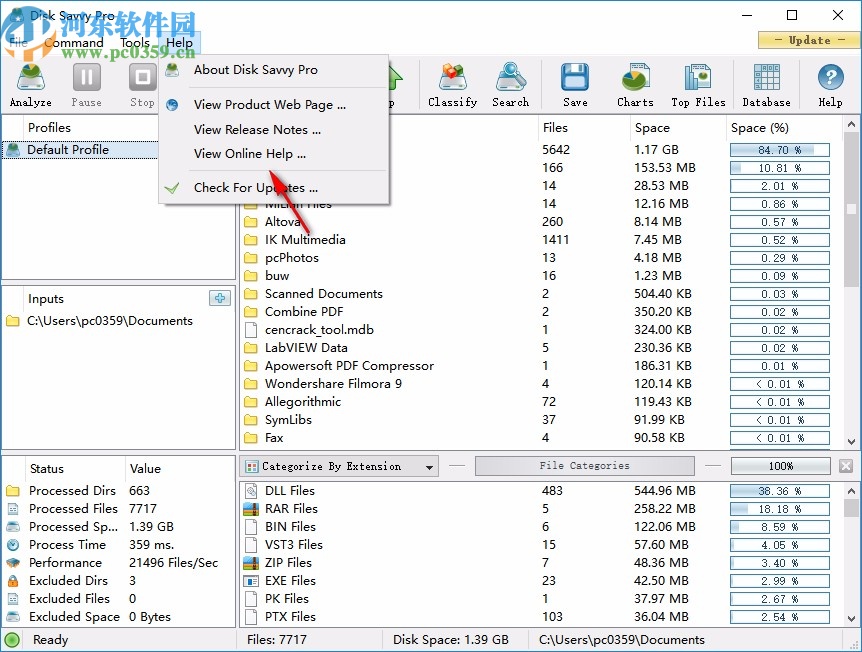Screen dimensions: 862x652
Task: Show the Top Files view
Action: click(700, 85)
